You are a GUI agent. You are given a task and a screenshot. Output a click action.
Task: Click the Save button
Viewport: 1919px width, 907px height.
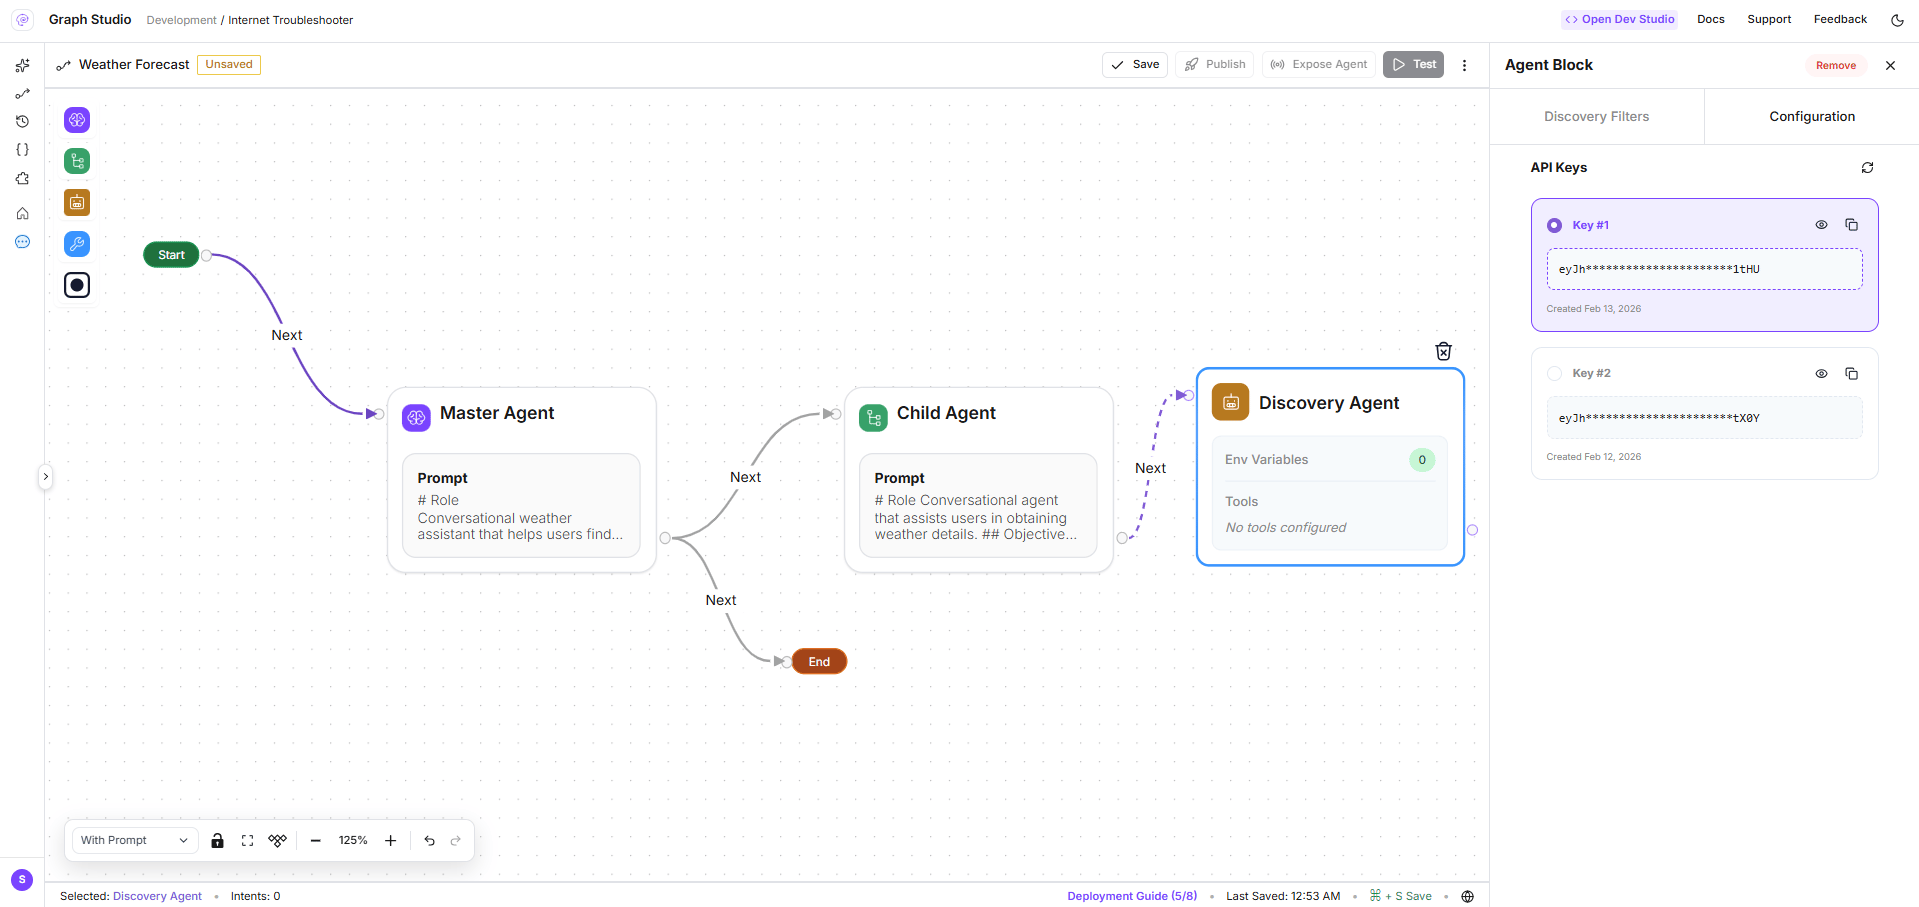tap(1135, 65)
